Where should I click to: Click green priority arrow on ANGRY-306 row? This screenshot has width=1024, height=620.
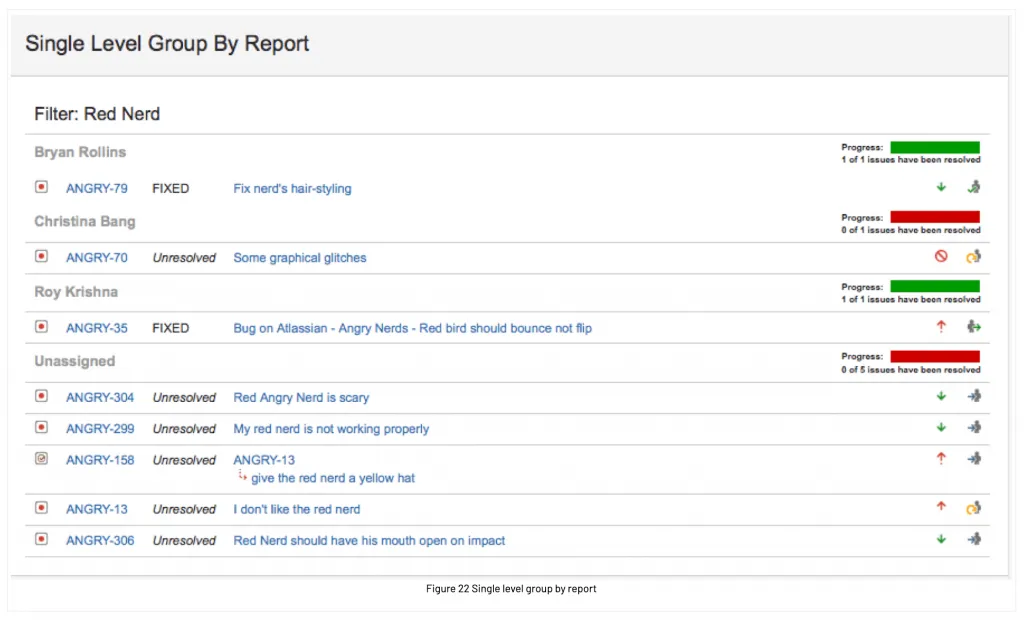coord(941,539)
